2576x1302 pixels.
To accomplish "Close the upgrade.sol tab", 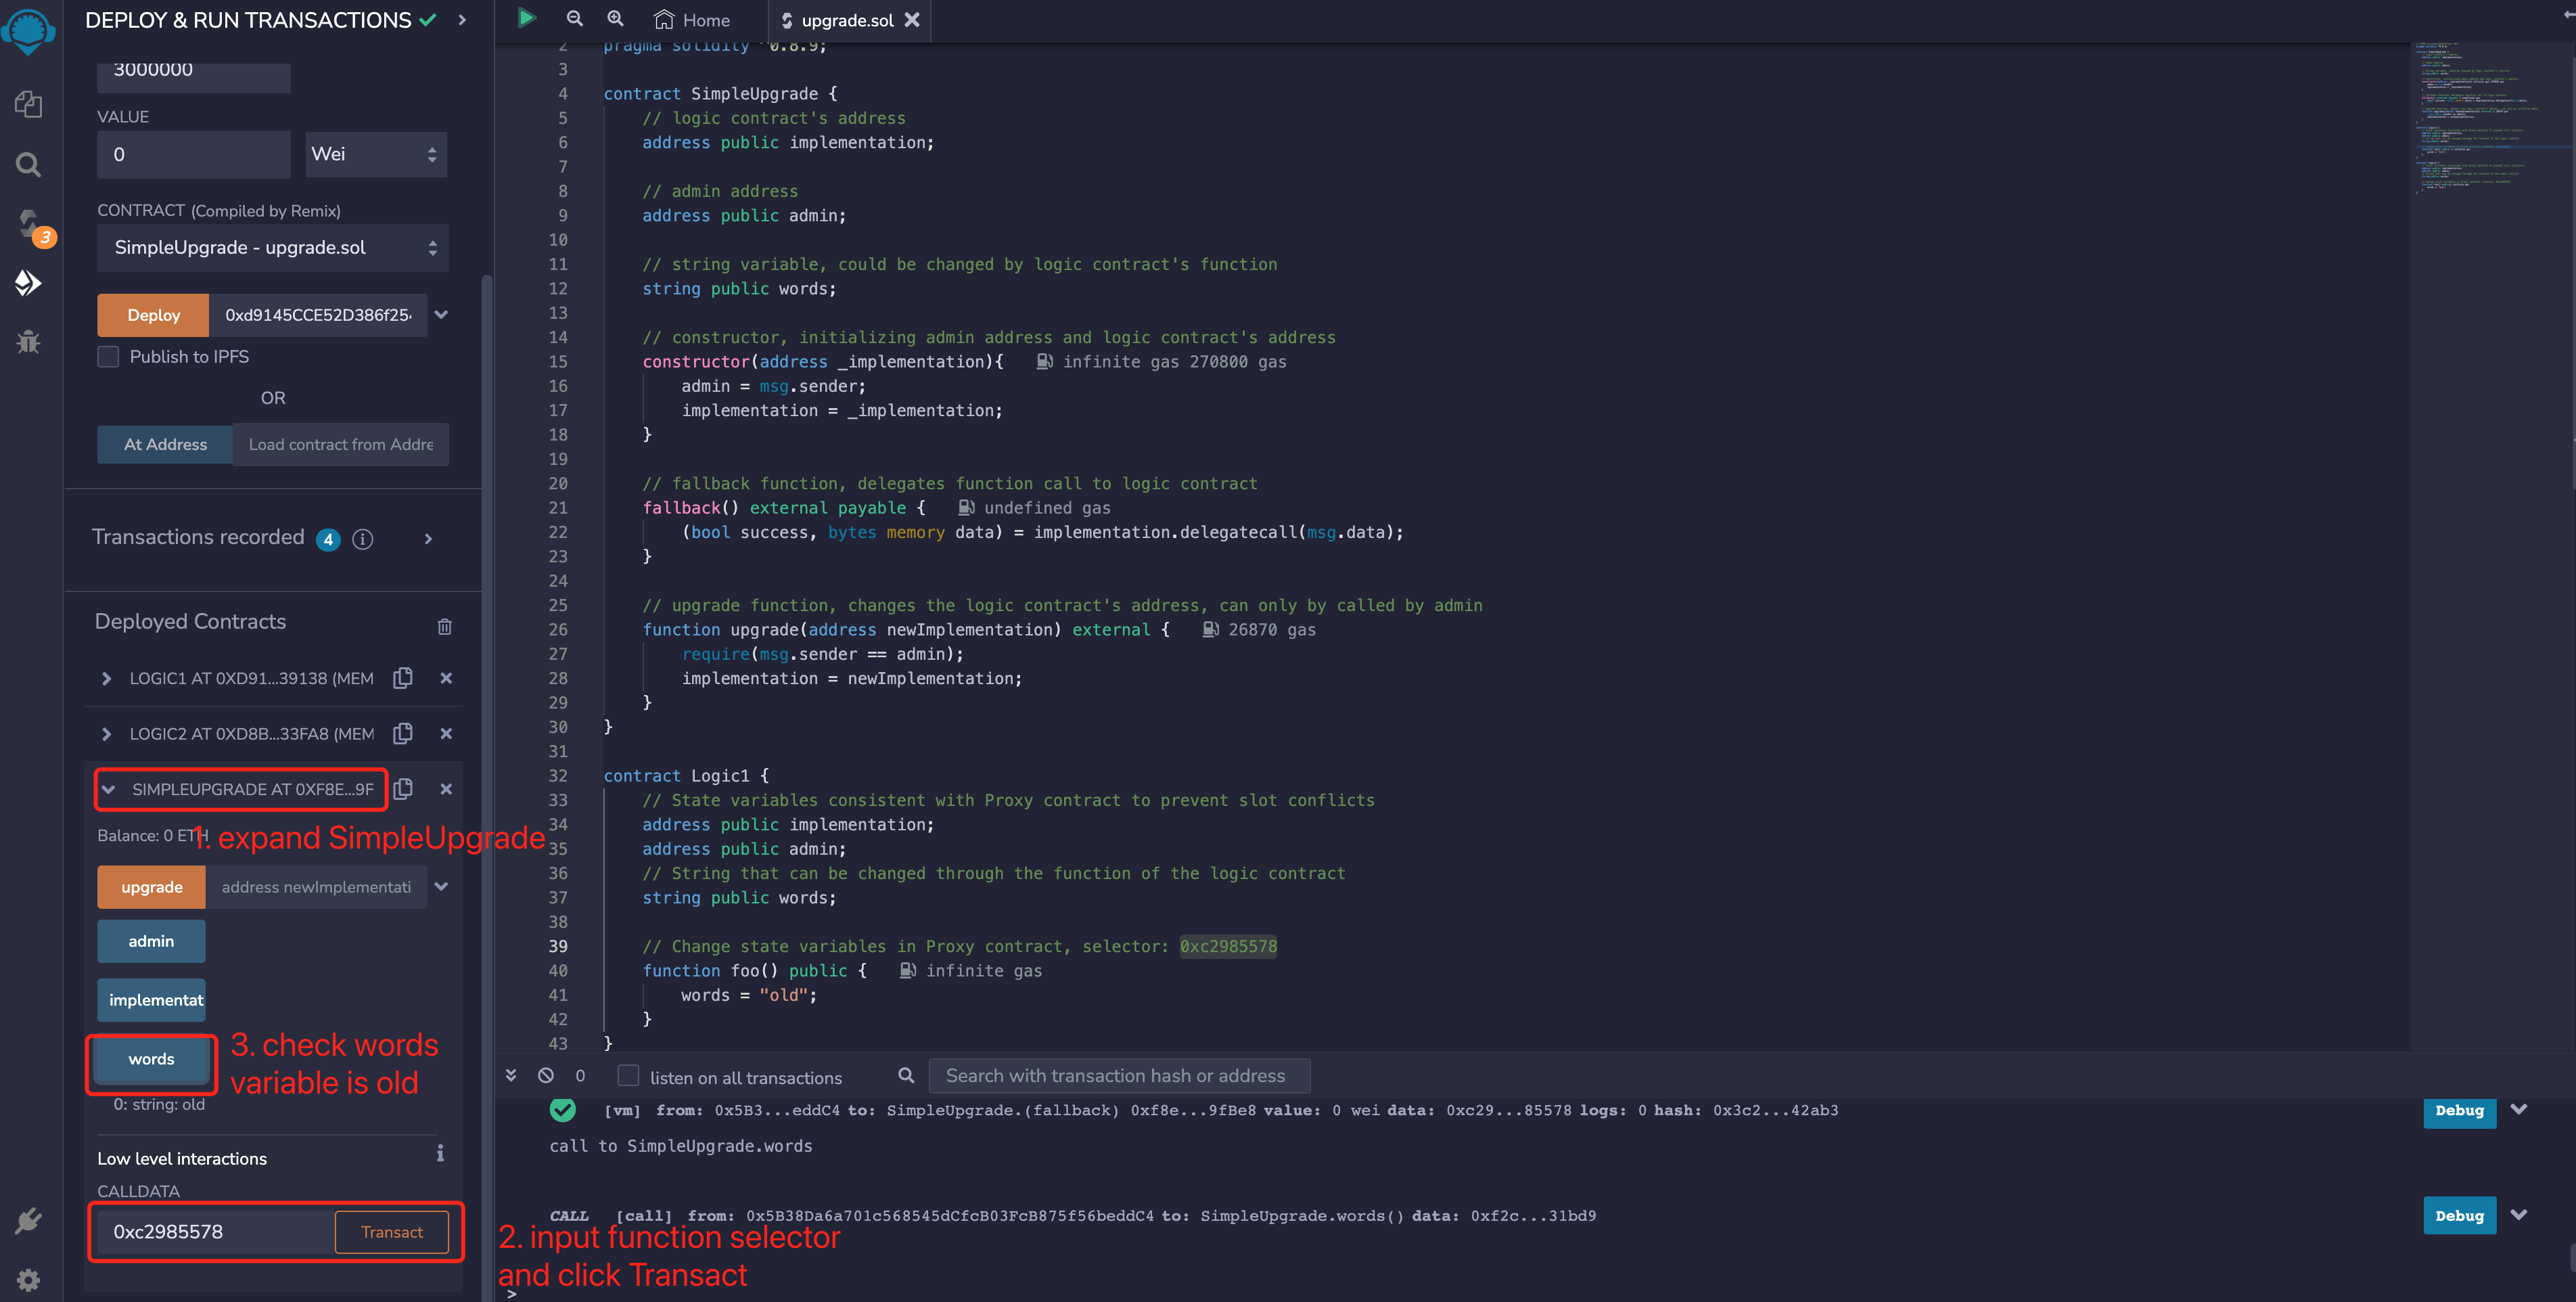I will click(x=912, y=19).
